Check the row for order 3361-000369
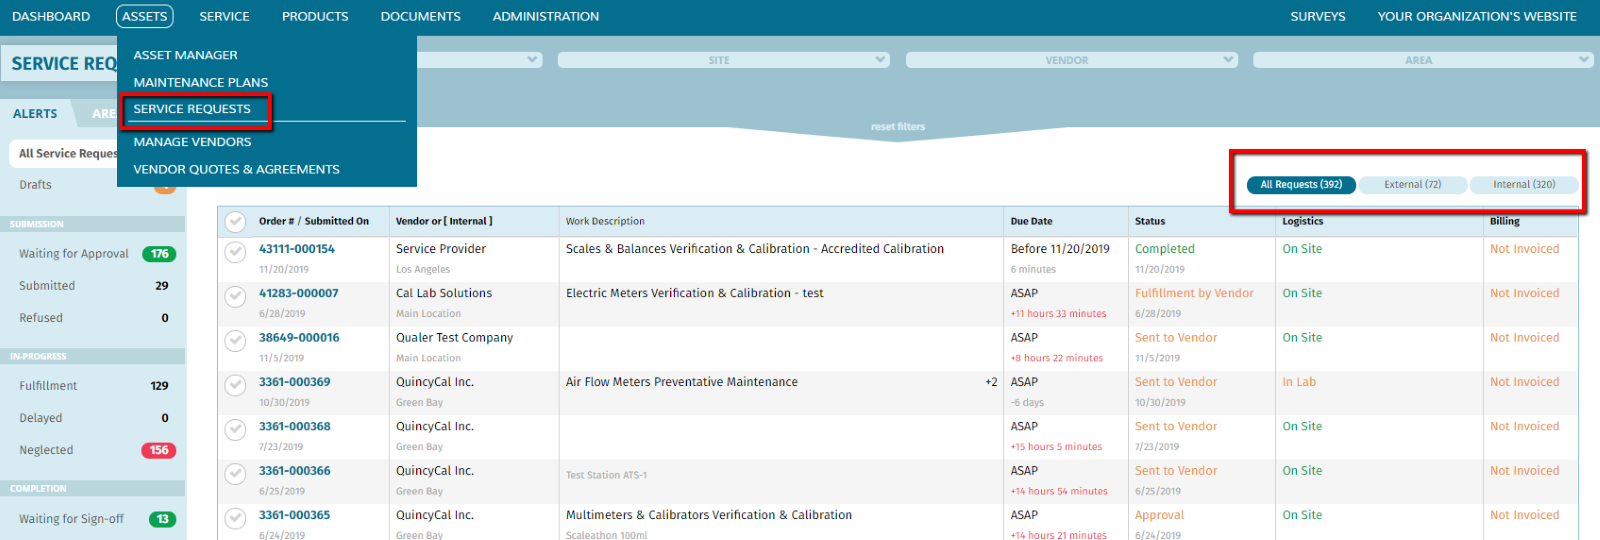The height and width of the screenshot is (540, 1600). (235, 385)
